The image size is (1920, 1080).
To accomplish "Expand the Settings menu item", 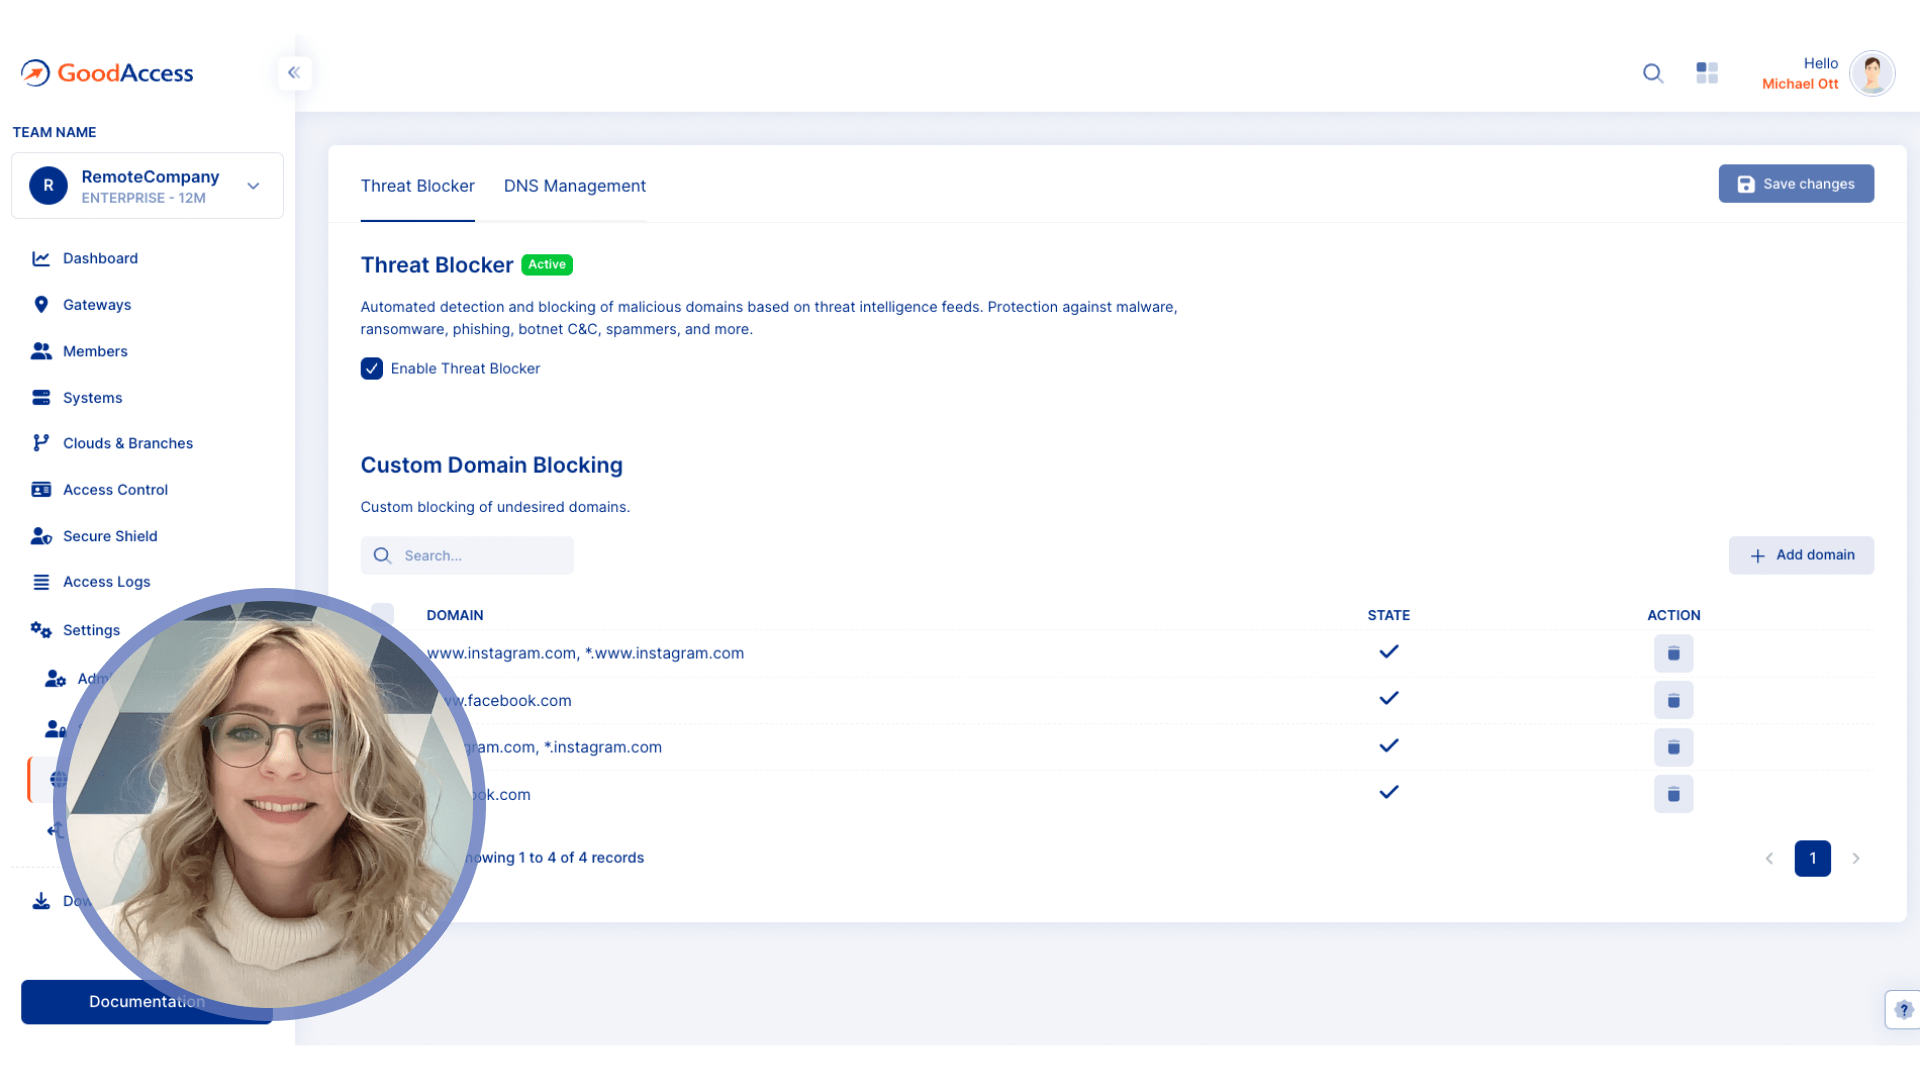I will 90,630.
